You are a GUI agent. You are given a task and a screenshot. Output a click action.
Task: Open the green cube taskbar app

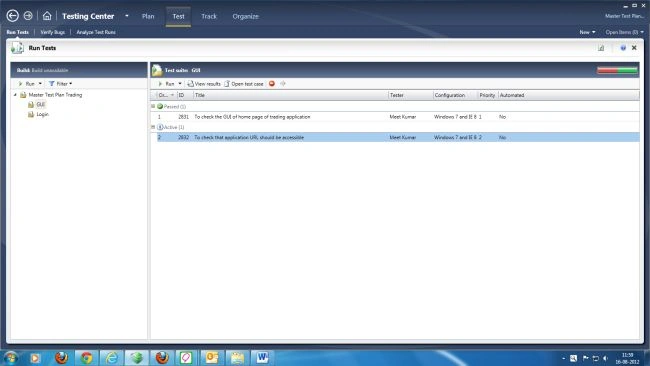137,358
